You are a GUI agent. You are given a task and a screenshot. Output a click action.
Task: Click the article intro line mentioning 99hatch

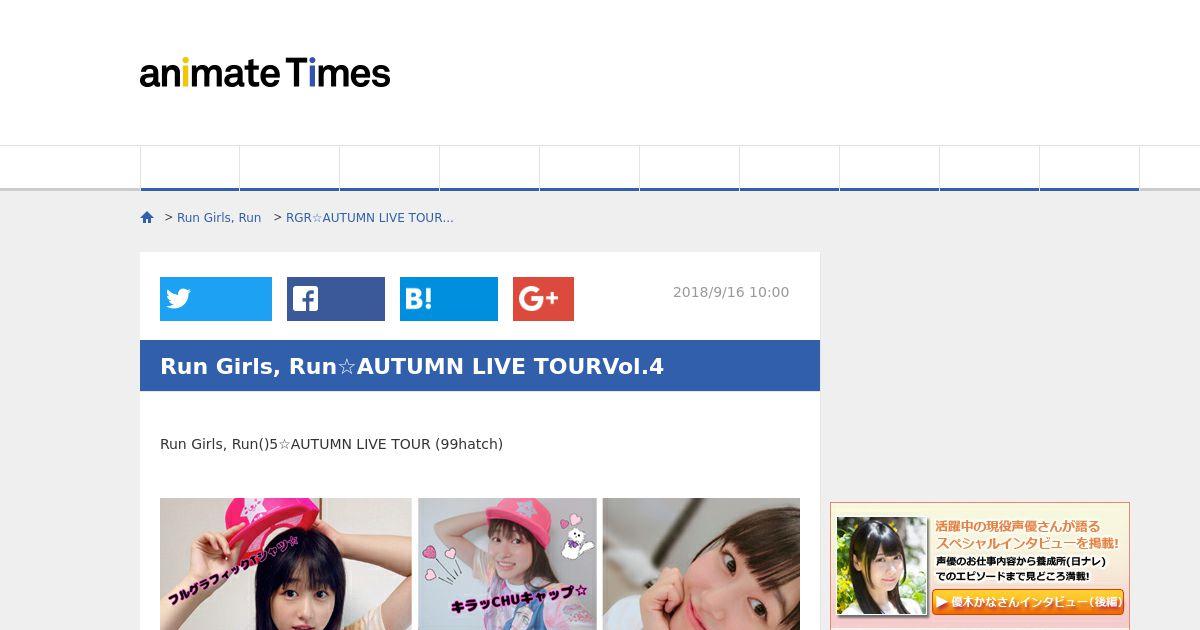pos(331,443)
